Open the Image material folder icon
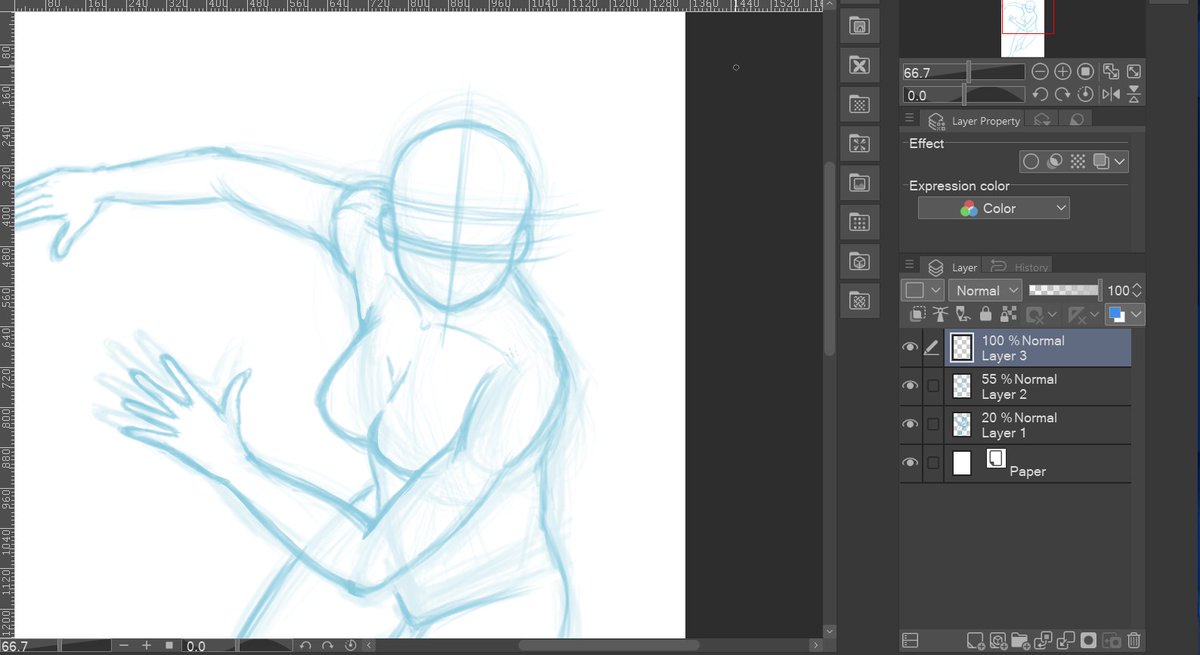Viewport: 1200px width, 655px height. click(x=858, y=182)
